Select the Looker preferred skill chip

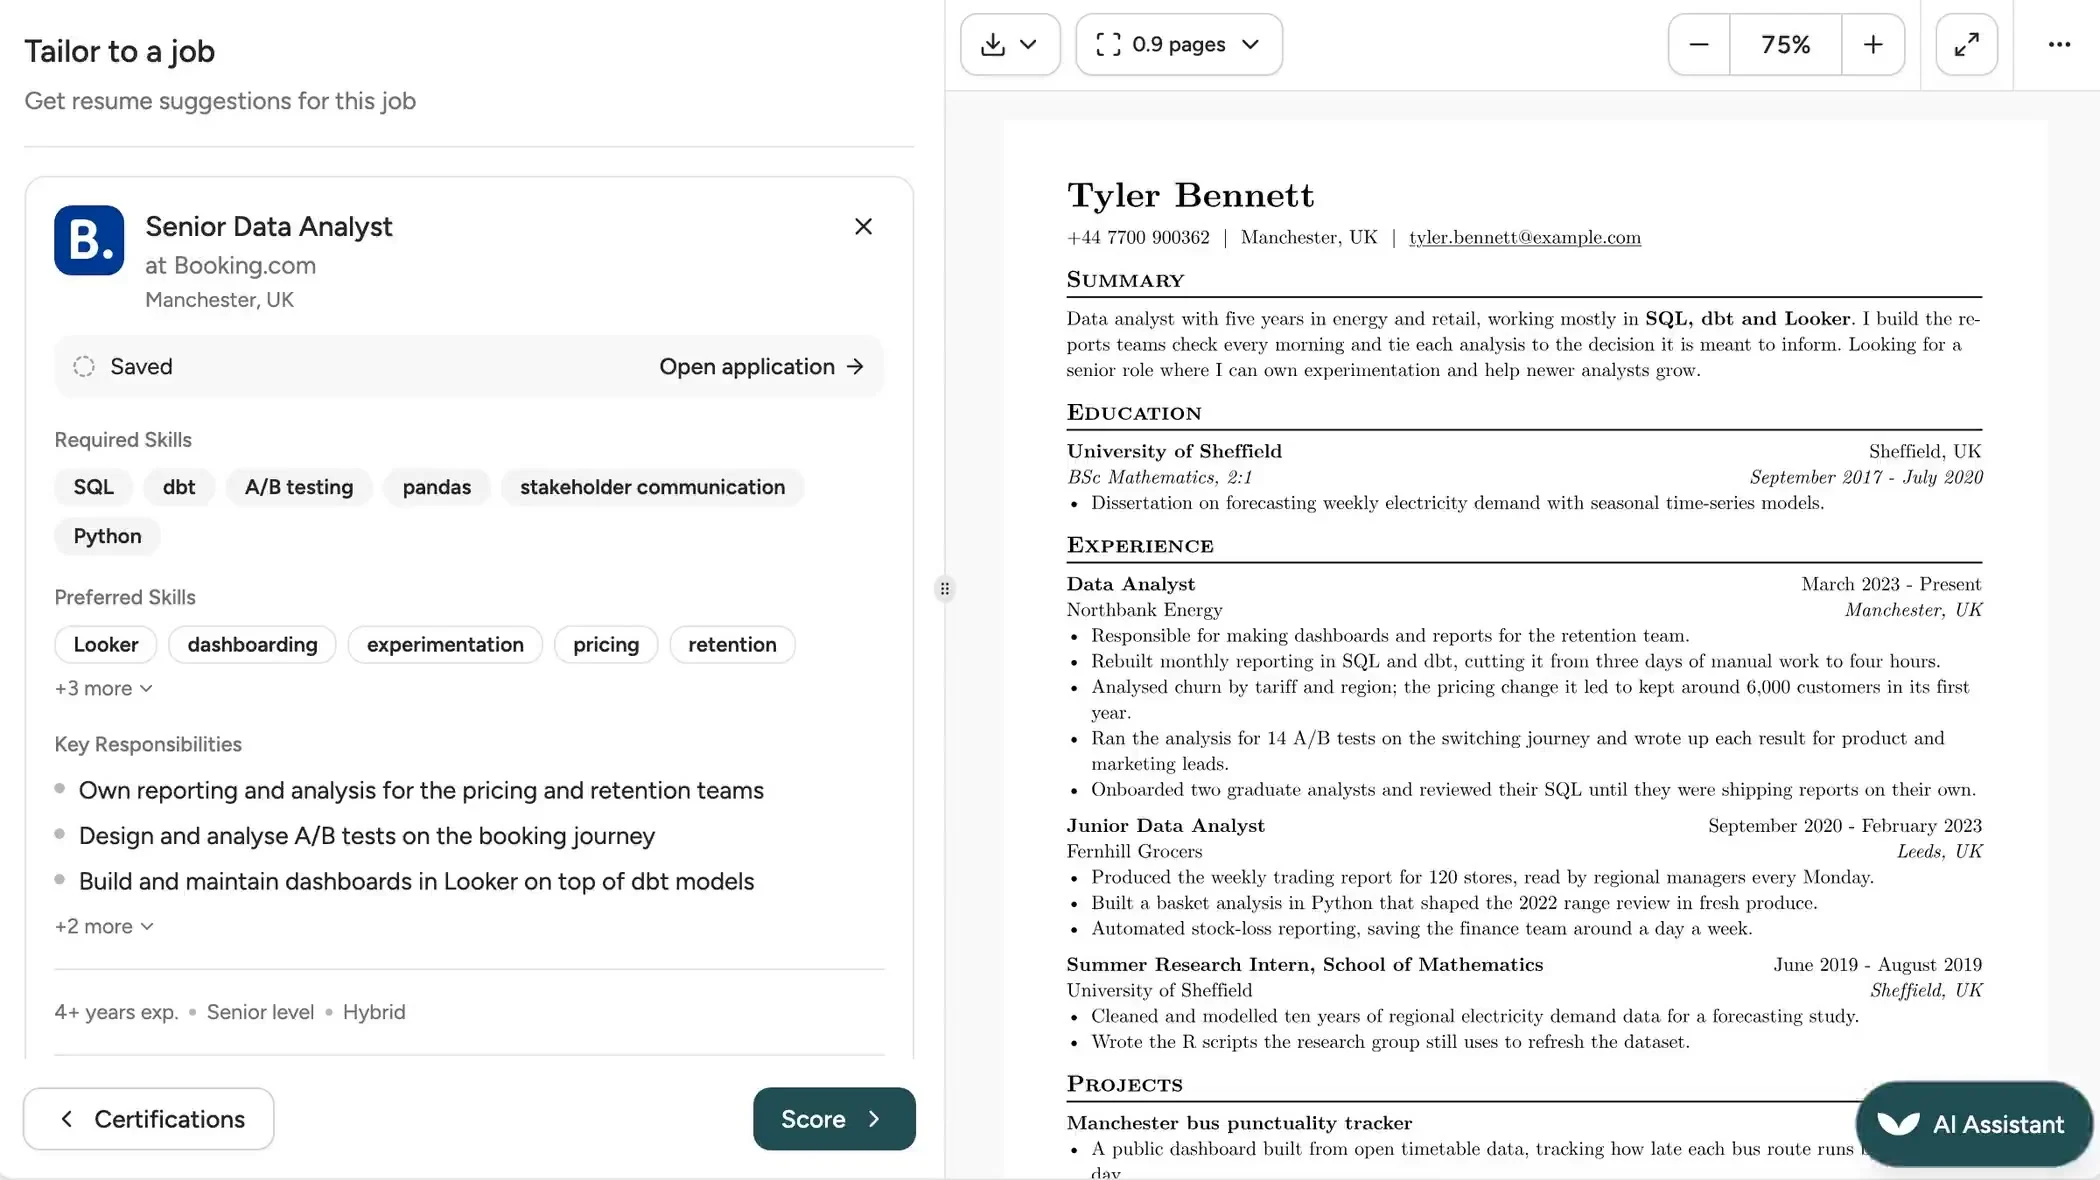pos(106,645)
